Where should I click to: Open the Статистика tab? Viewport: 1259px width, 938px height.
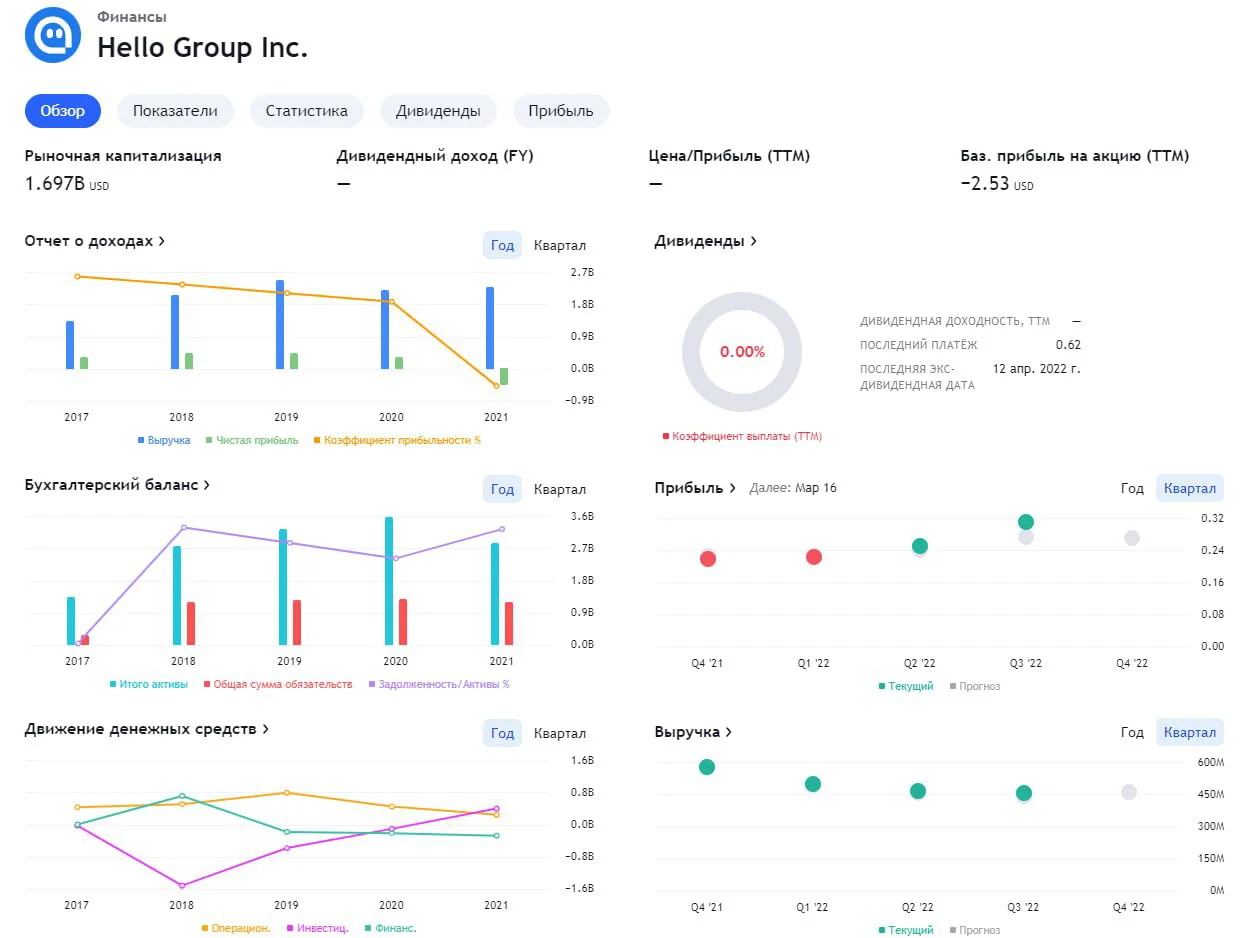coord(307,111)
